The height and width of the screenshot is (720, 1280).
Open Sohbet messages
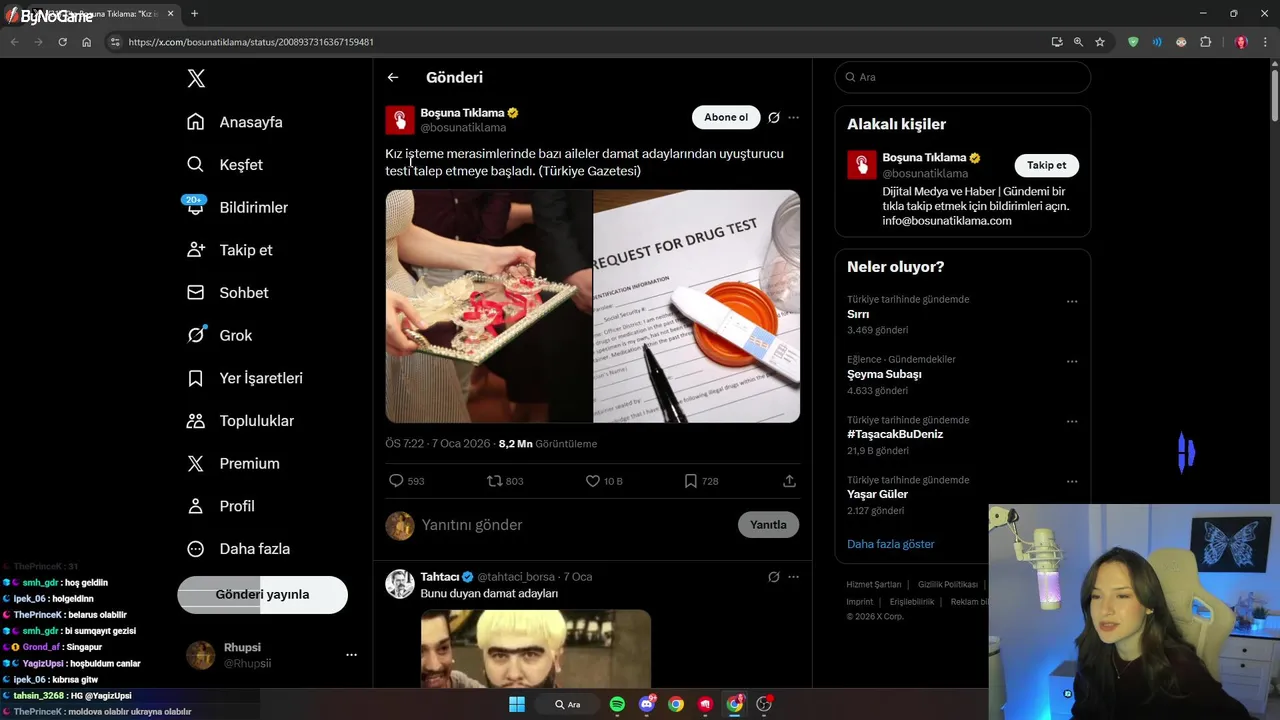point(228,293)
